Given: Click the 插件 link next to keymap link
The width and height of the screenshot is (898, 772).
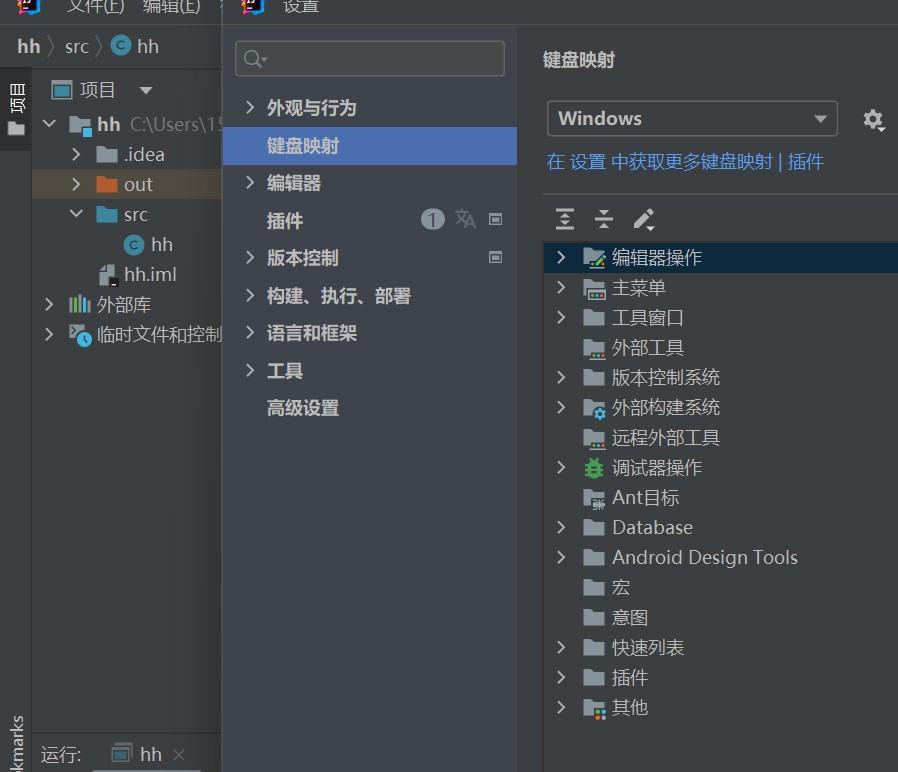Looking at the screenshot, I should 805,162.
